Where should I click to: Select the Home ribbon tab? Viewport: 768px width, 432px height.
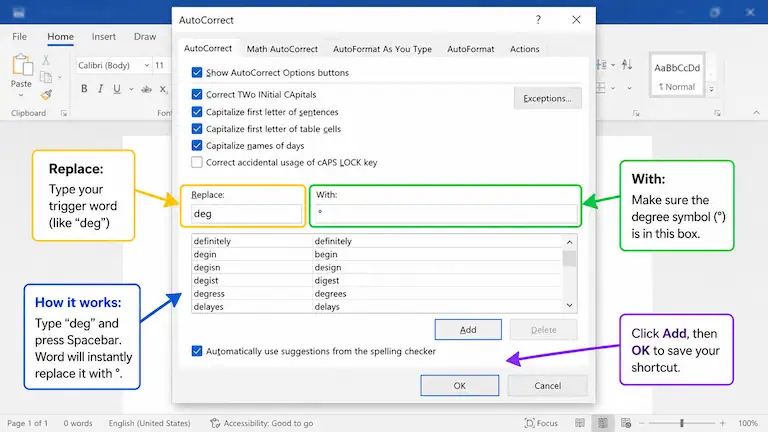click(60, 37)
